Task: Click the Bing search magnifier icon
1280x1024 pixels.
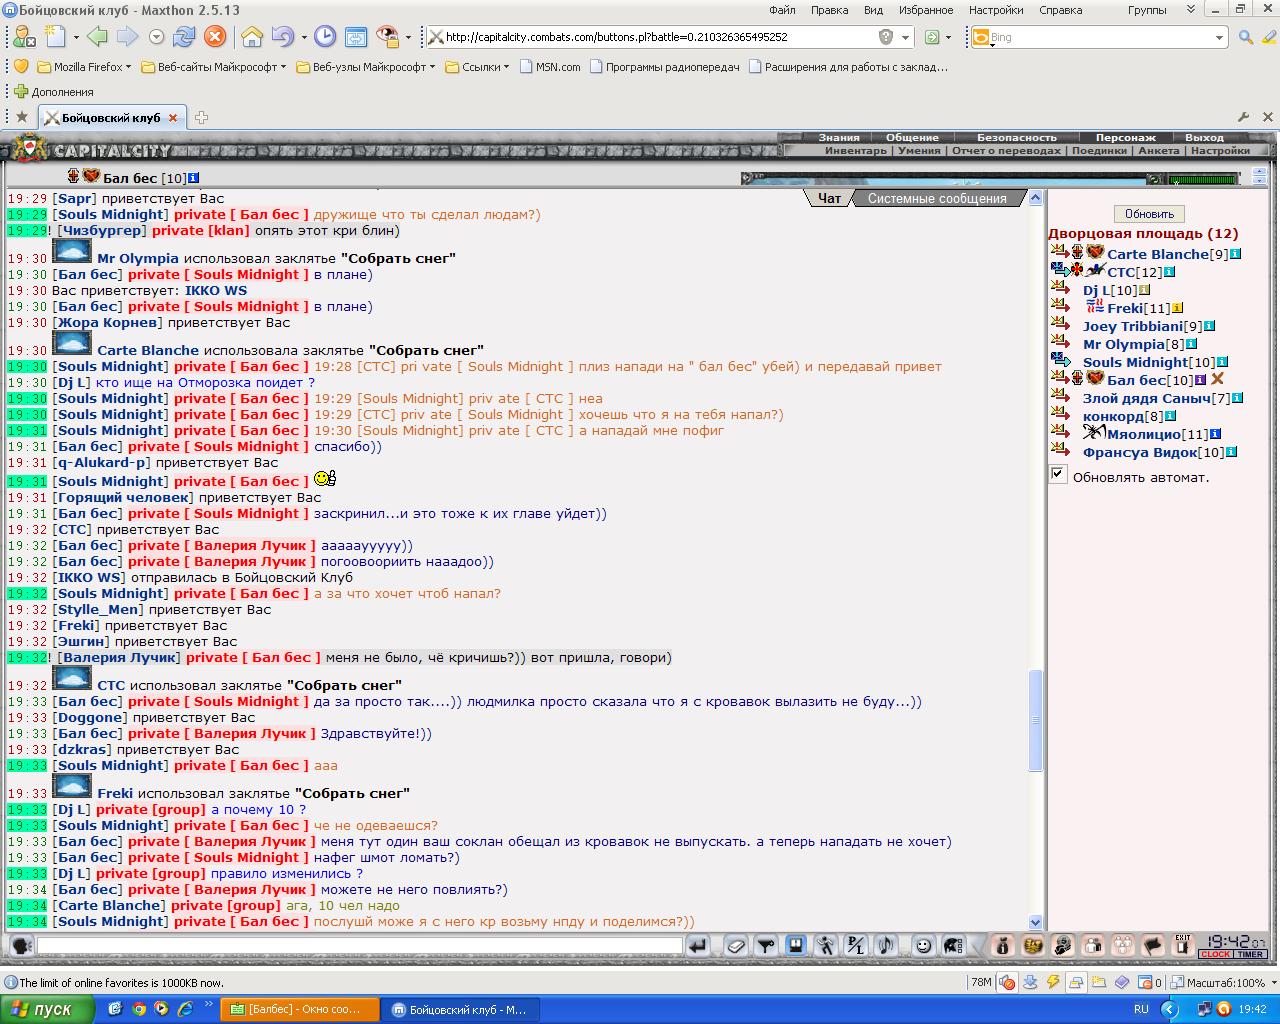Action: pyautogui.click(x=1245, y=37)
